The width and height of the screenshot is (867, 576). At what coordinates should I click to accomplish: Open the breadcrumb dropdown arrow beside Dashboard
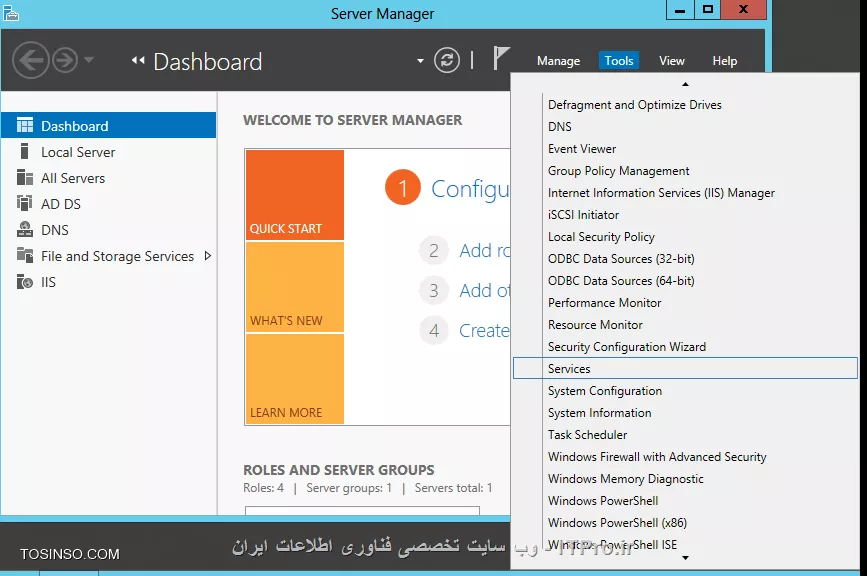click(420, 61)
